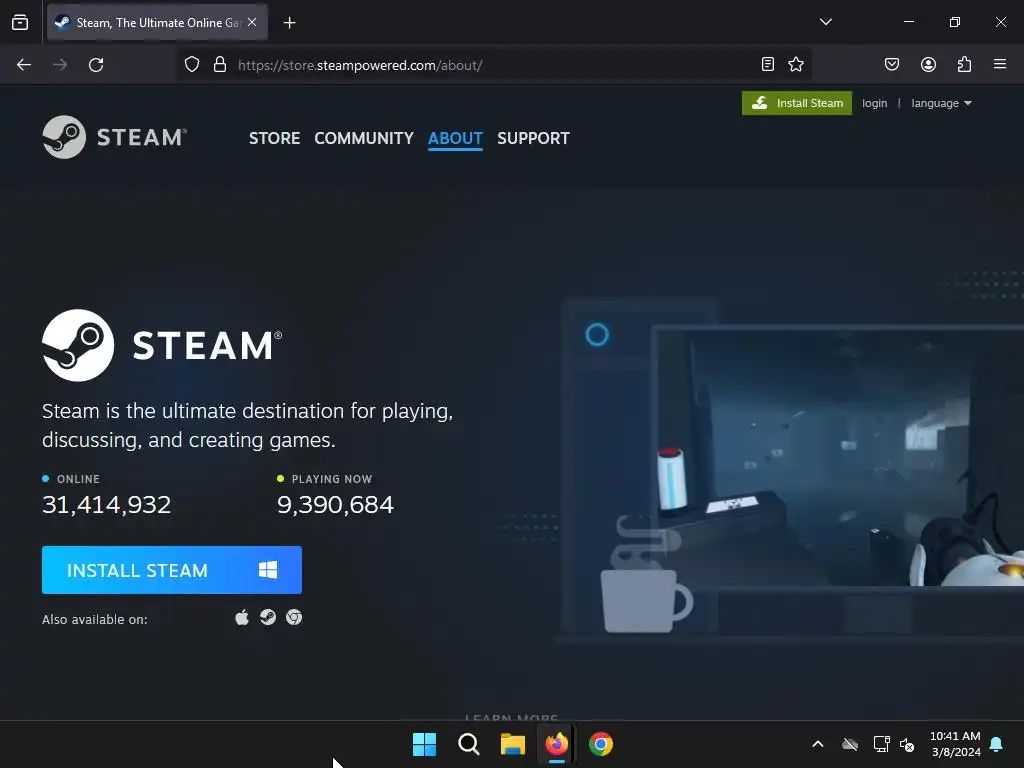The height and width of the screenshot is (768, 1024).
Task: Open taskbar Search
Action: click(x=469, y=744)
